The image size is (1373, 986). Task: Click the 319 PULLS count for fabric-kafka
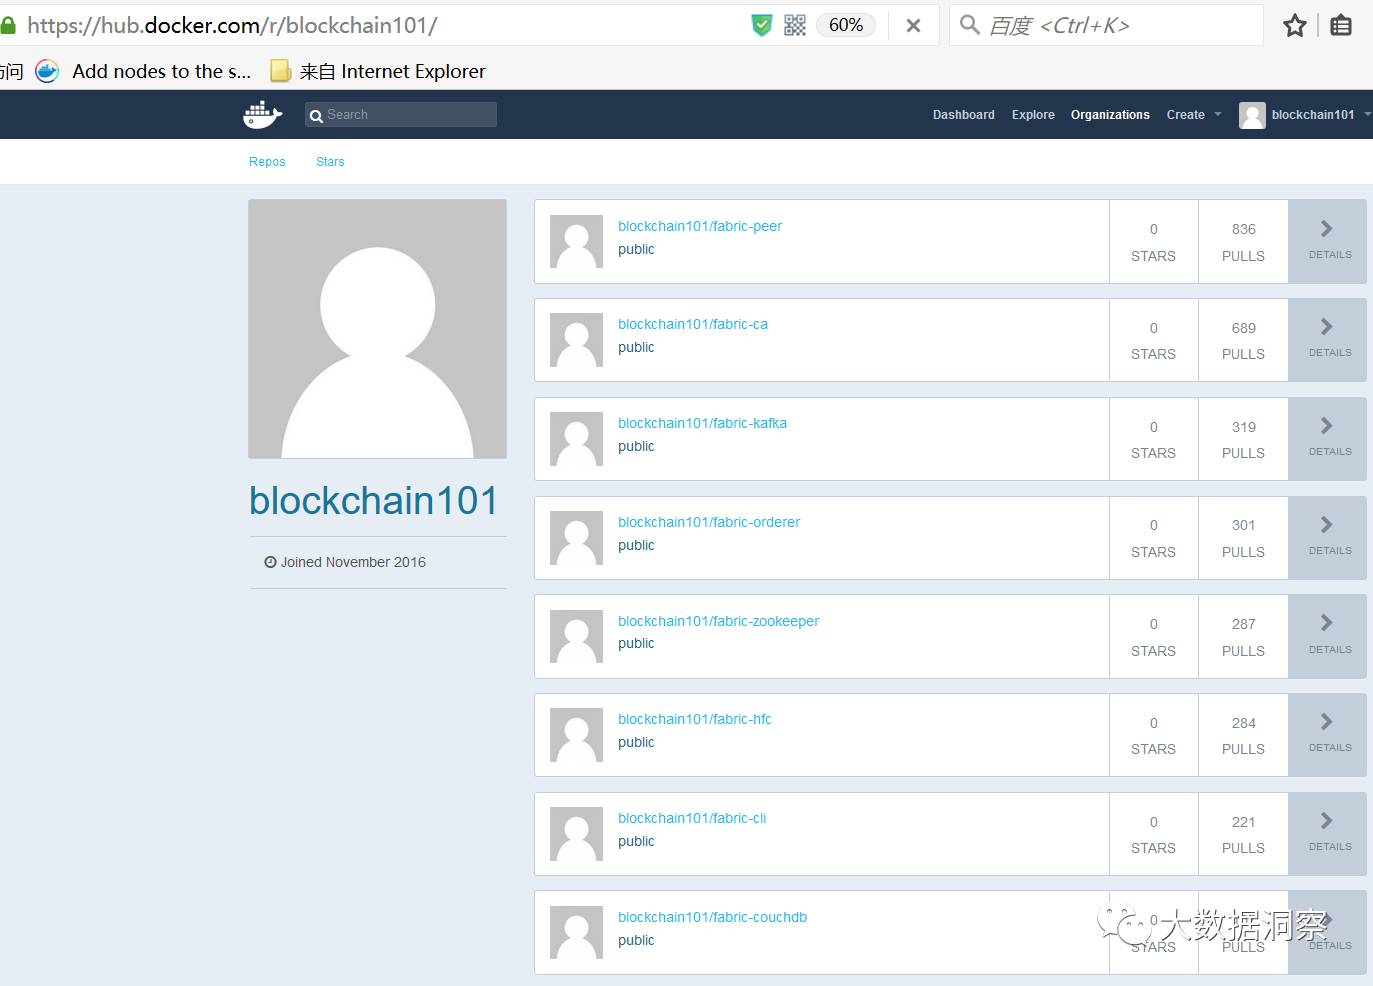(x=1243, y=440)
